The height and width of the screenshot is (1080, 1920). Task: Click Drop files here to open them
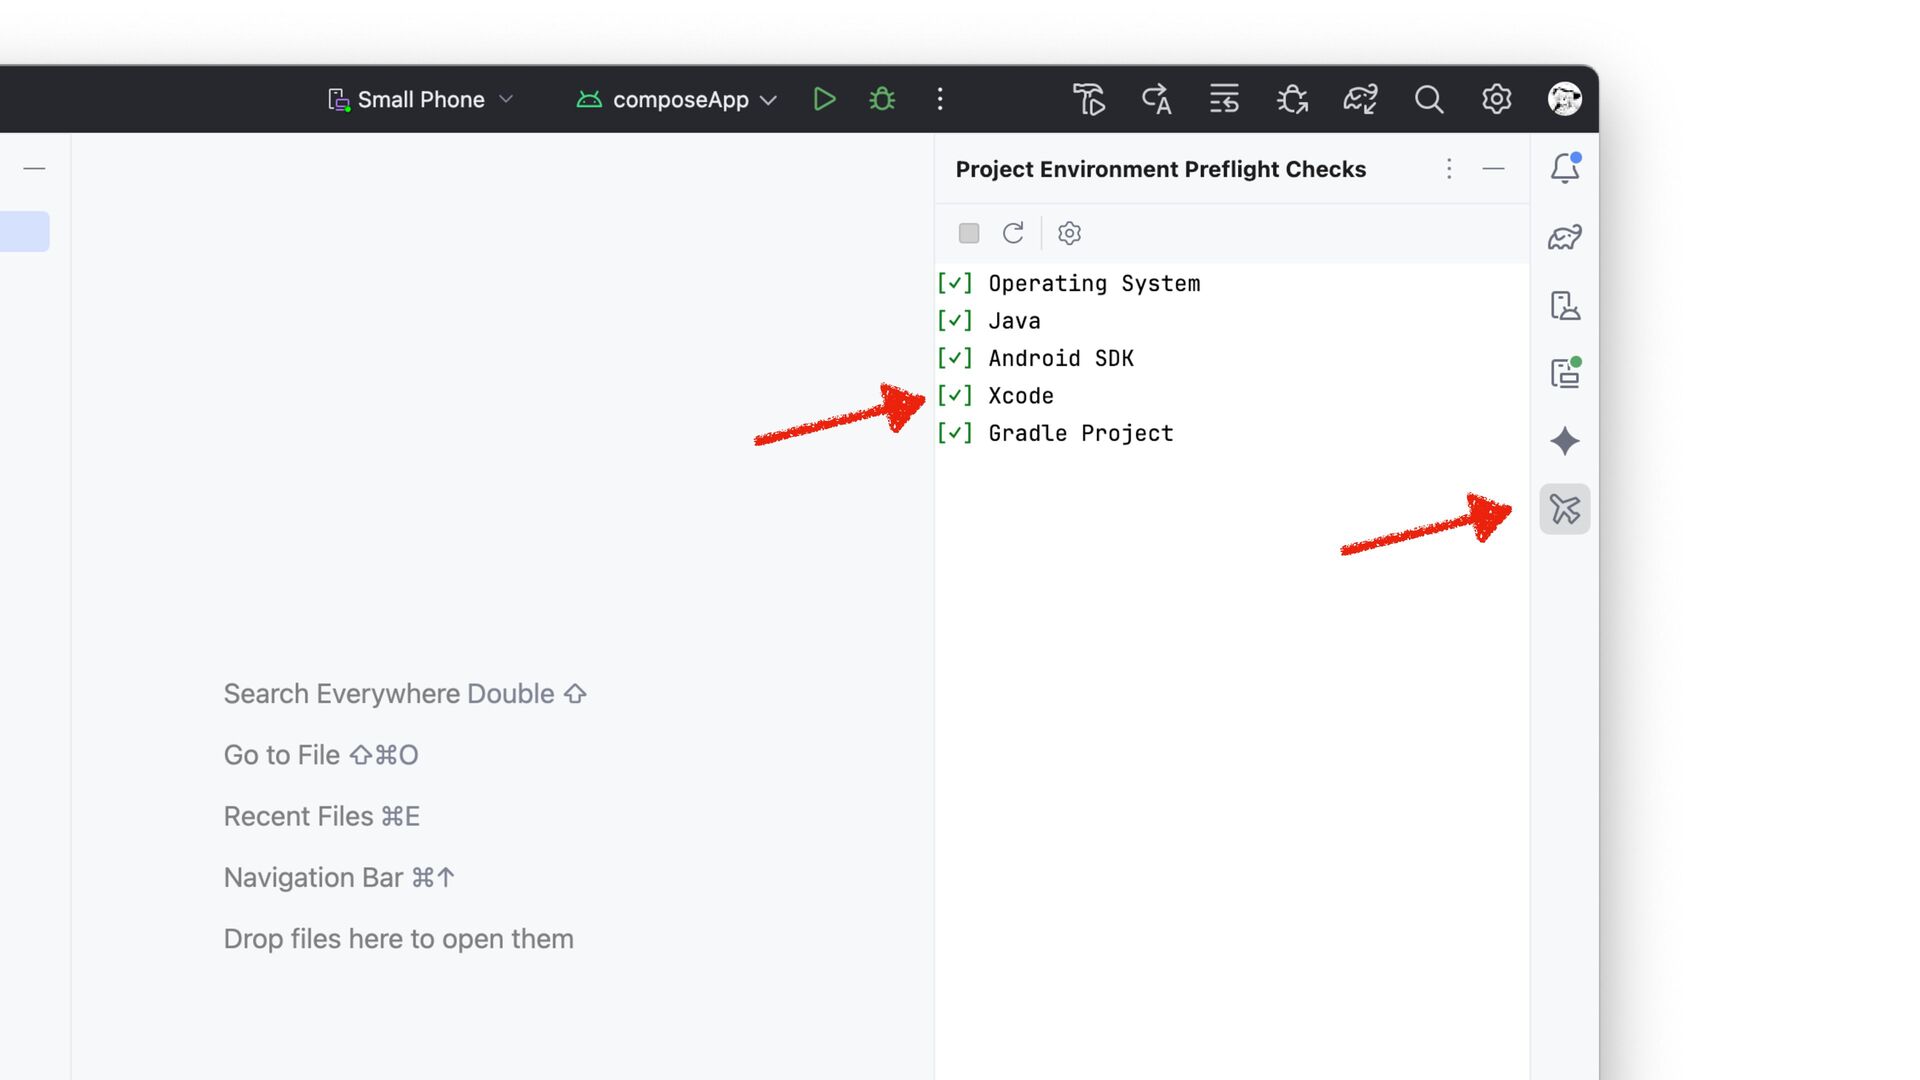pyautogui.click(x=399, y=939)
